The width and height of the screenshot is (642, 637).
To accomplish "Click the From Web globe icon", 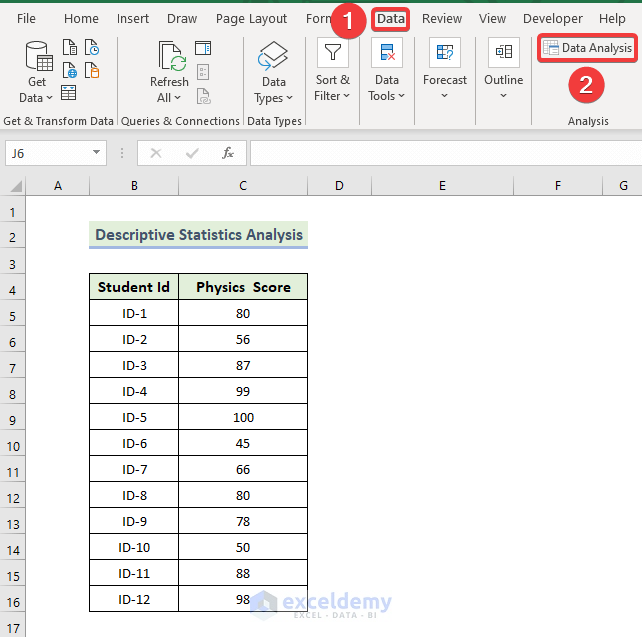I will (x=69, y=70).
